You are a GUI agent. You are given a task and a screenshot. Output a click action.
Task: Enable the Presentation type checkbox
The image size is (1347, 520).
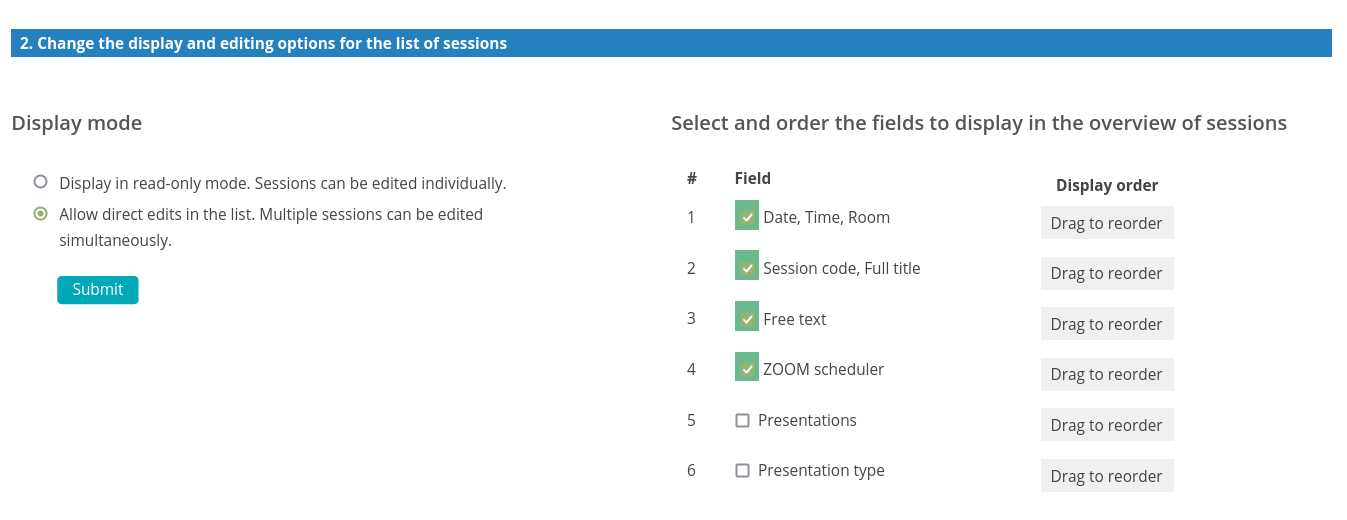742,471
